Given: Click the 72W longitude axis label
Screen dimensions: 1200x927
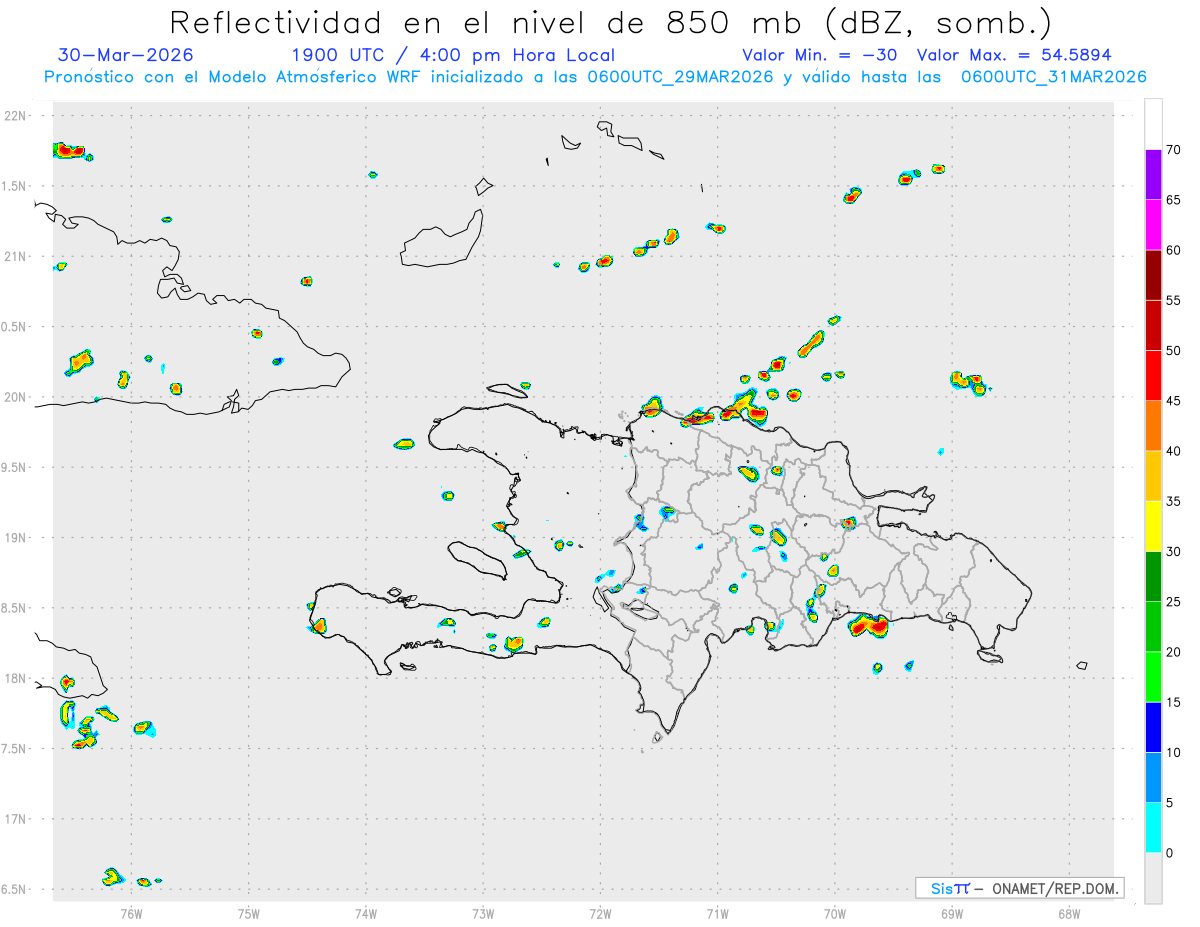Looking at the screenshot, I should pyautogui.click(x=600, y=913).
